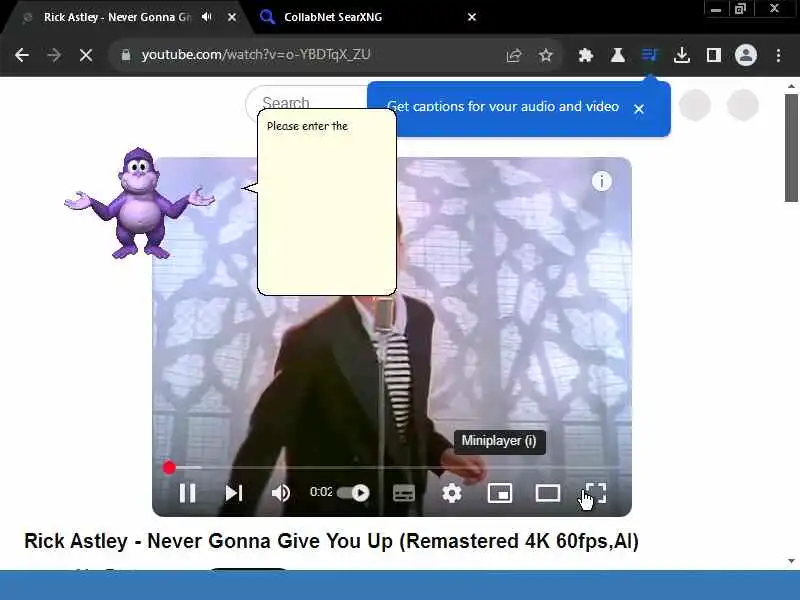Bookmark this tab with the star
Screen dimensions: 800x600
(546, 55)
